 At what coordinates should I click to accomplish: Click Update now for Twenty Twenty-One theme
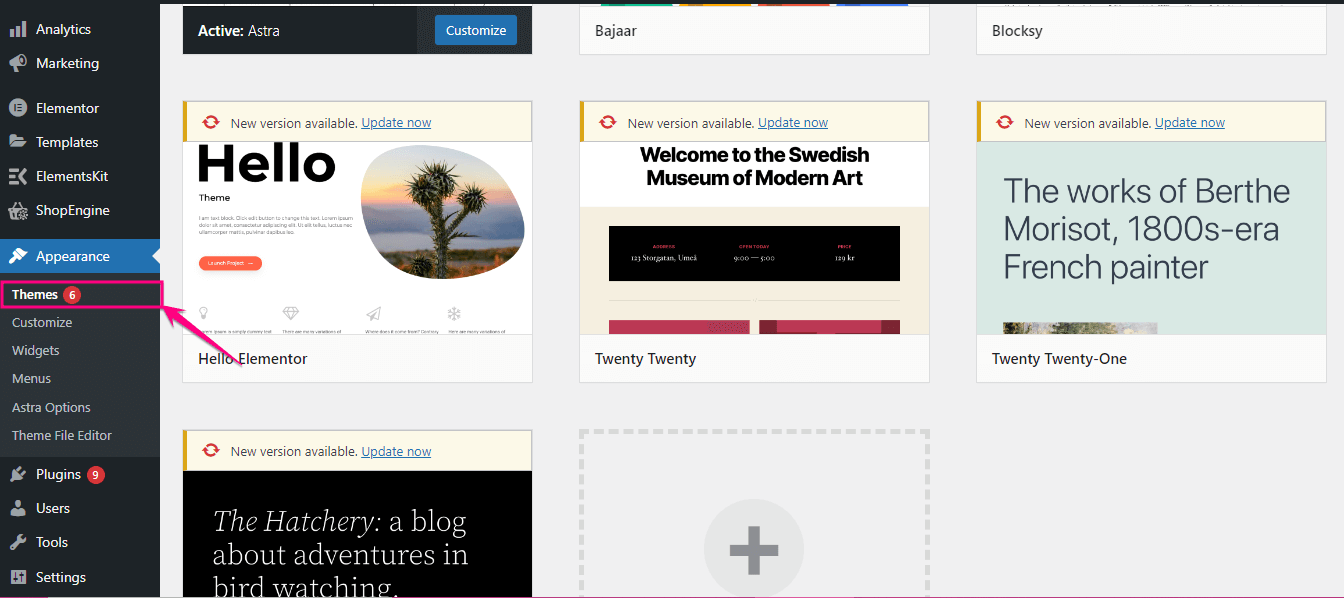click(x=1190, y=121)
